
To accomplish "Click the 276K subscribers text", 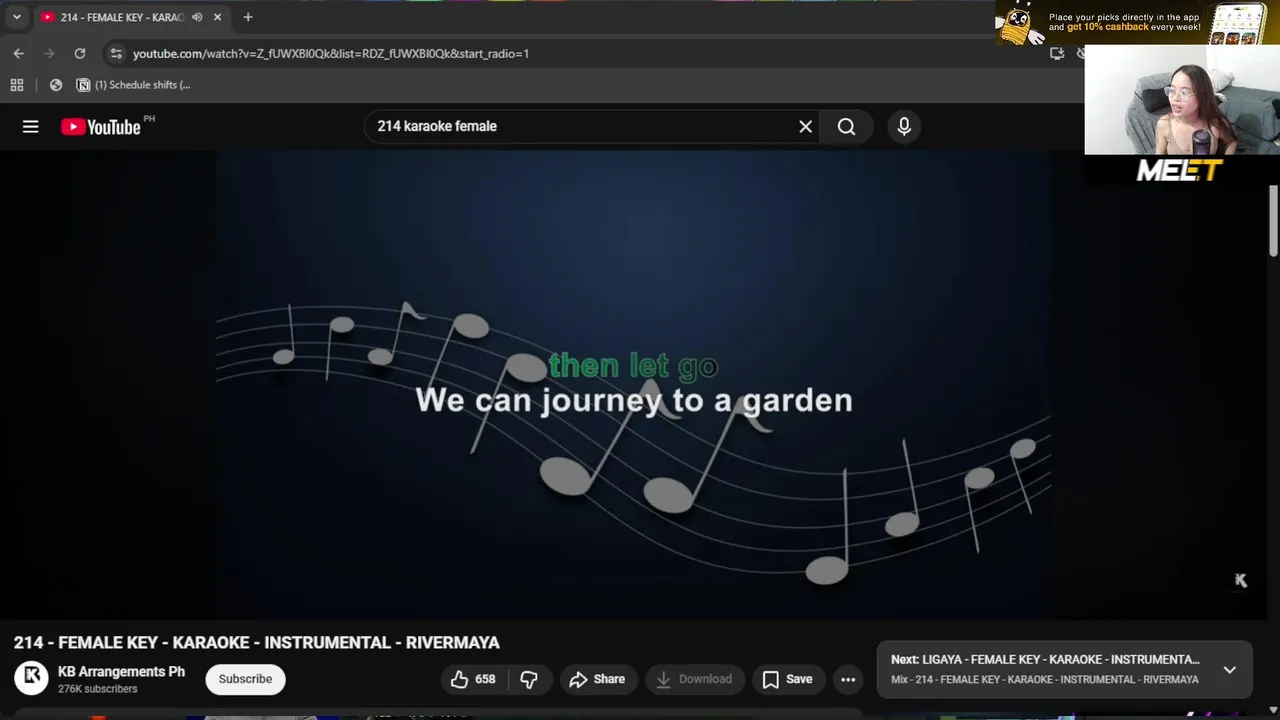I will (x=97, y=689).
